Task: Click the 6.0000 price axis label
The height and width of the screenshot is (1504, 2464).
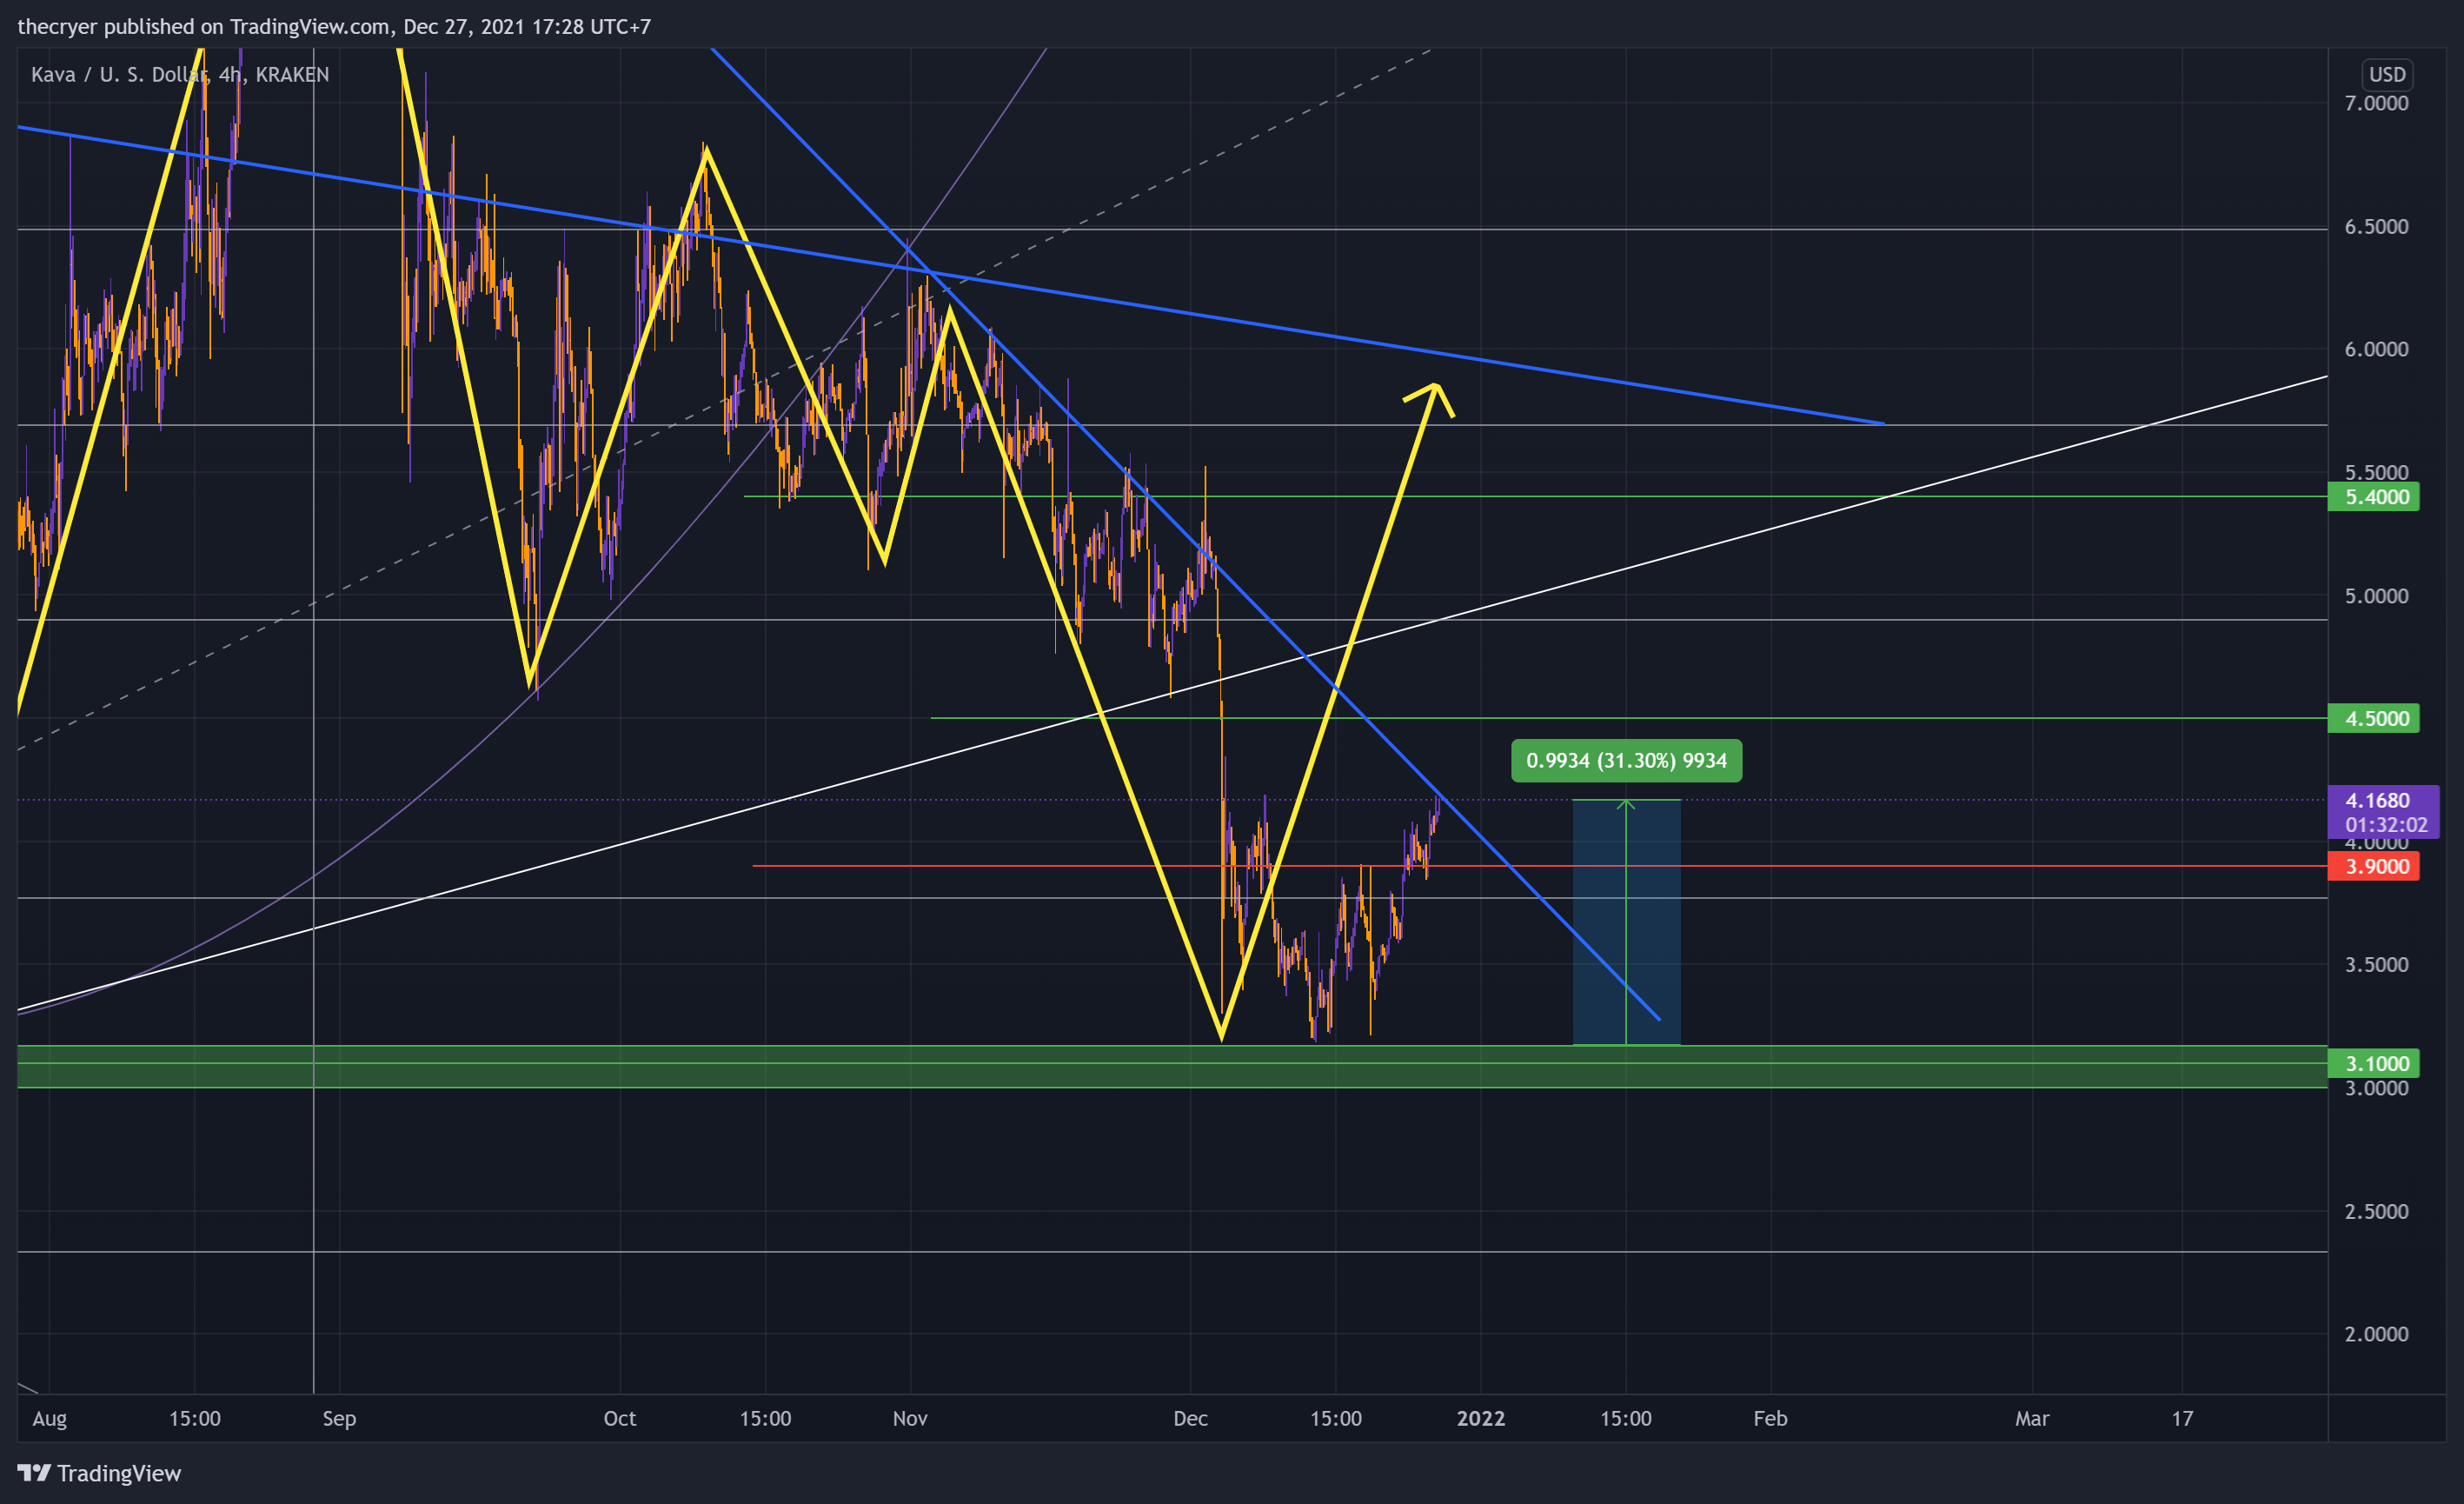Action: click(x=2376, y=349)
